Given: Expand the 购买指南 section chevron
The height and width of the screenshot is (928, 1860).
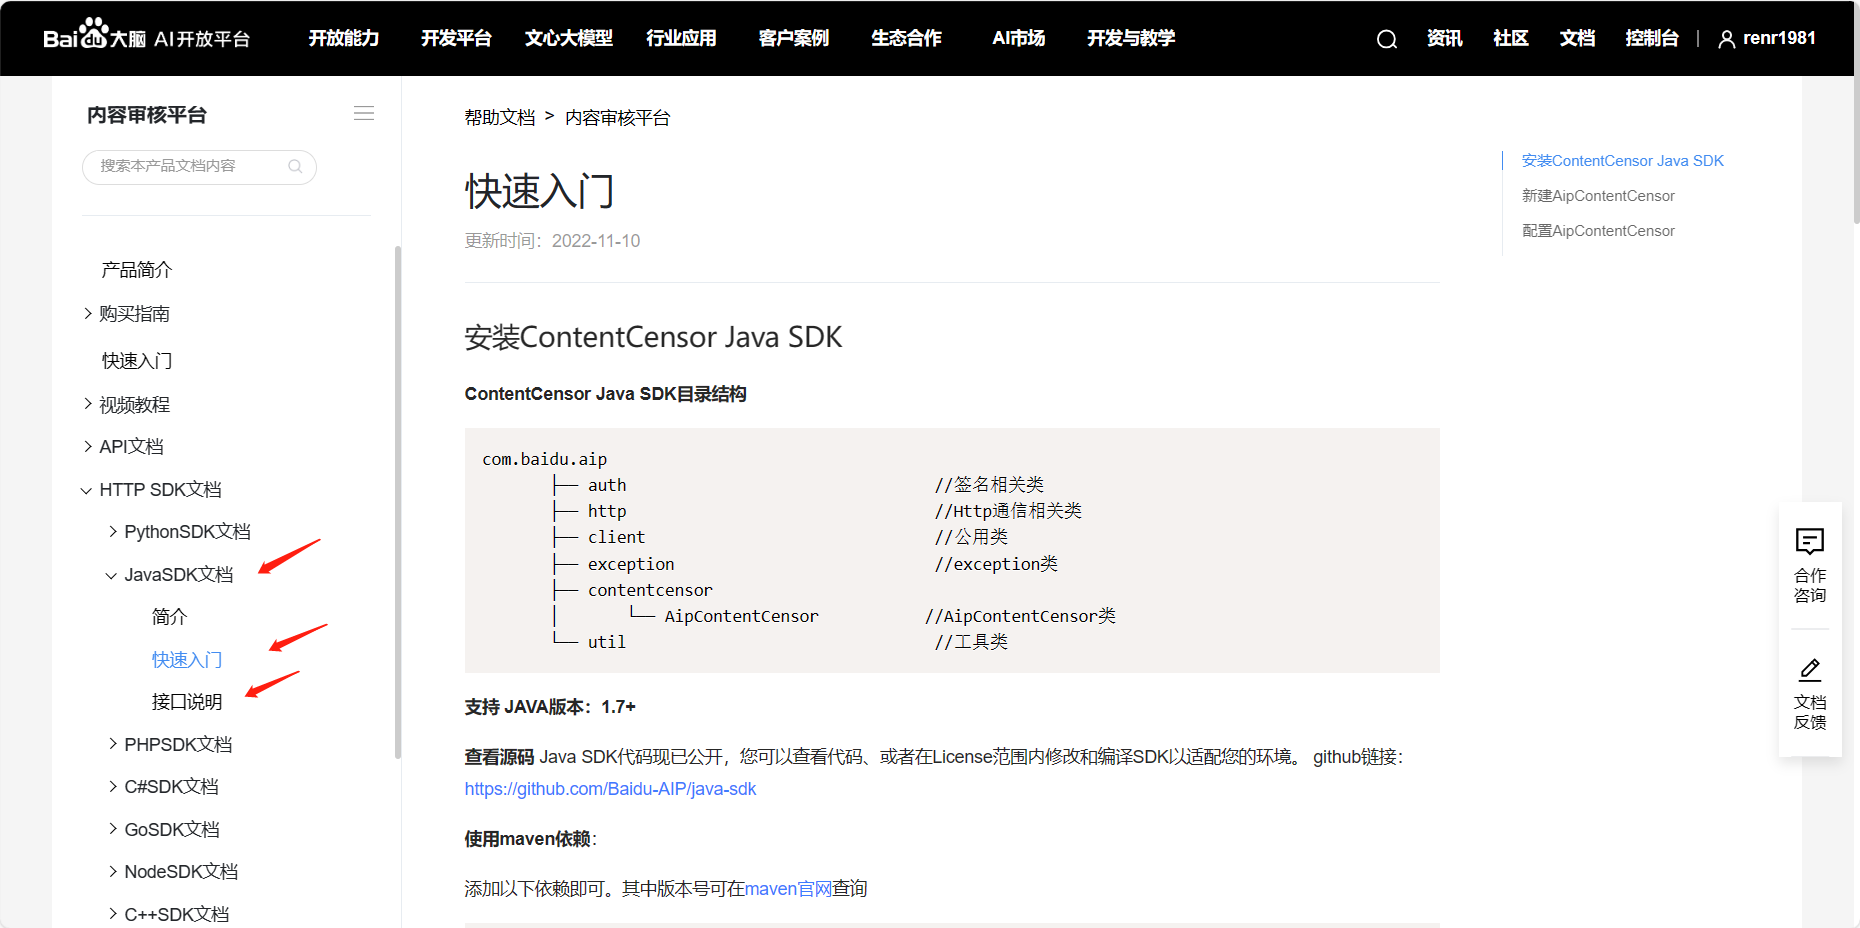Looking at the screenshot, I should click(88, 313).
